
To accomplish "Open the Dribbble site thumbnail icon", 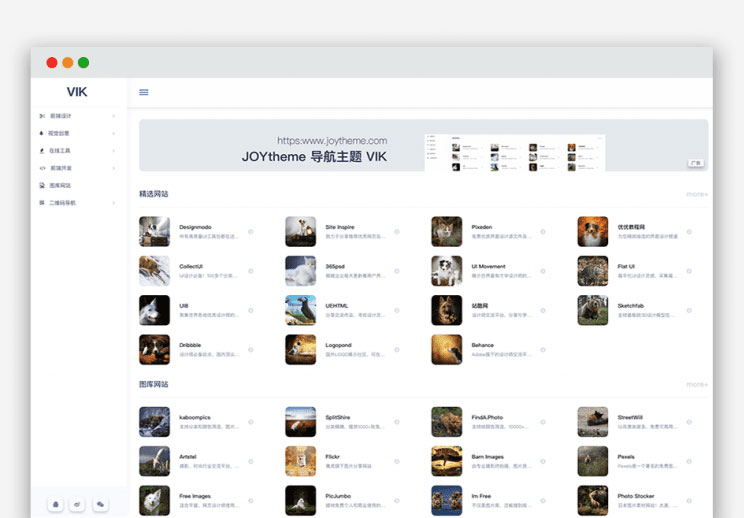I will pyautogui.click(x=154, y=349).
